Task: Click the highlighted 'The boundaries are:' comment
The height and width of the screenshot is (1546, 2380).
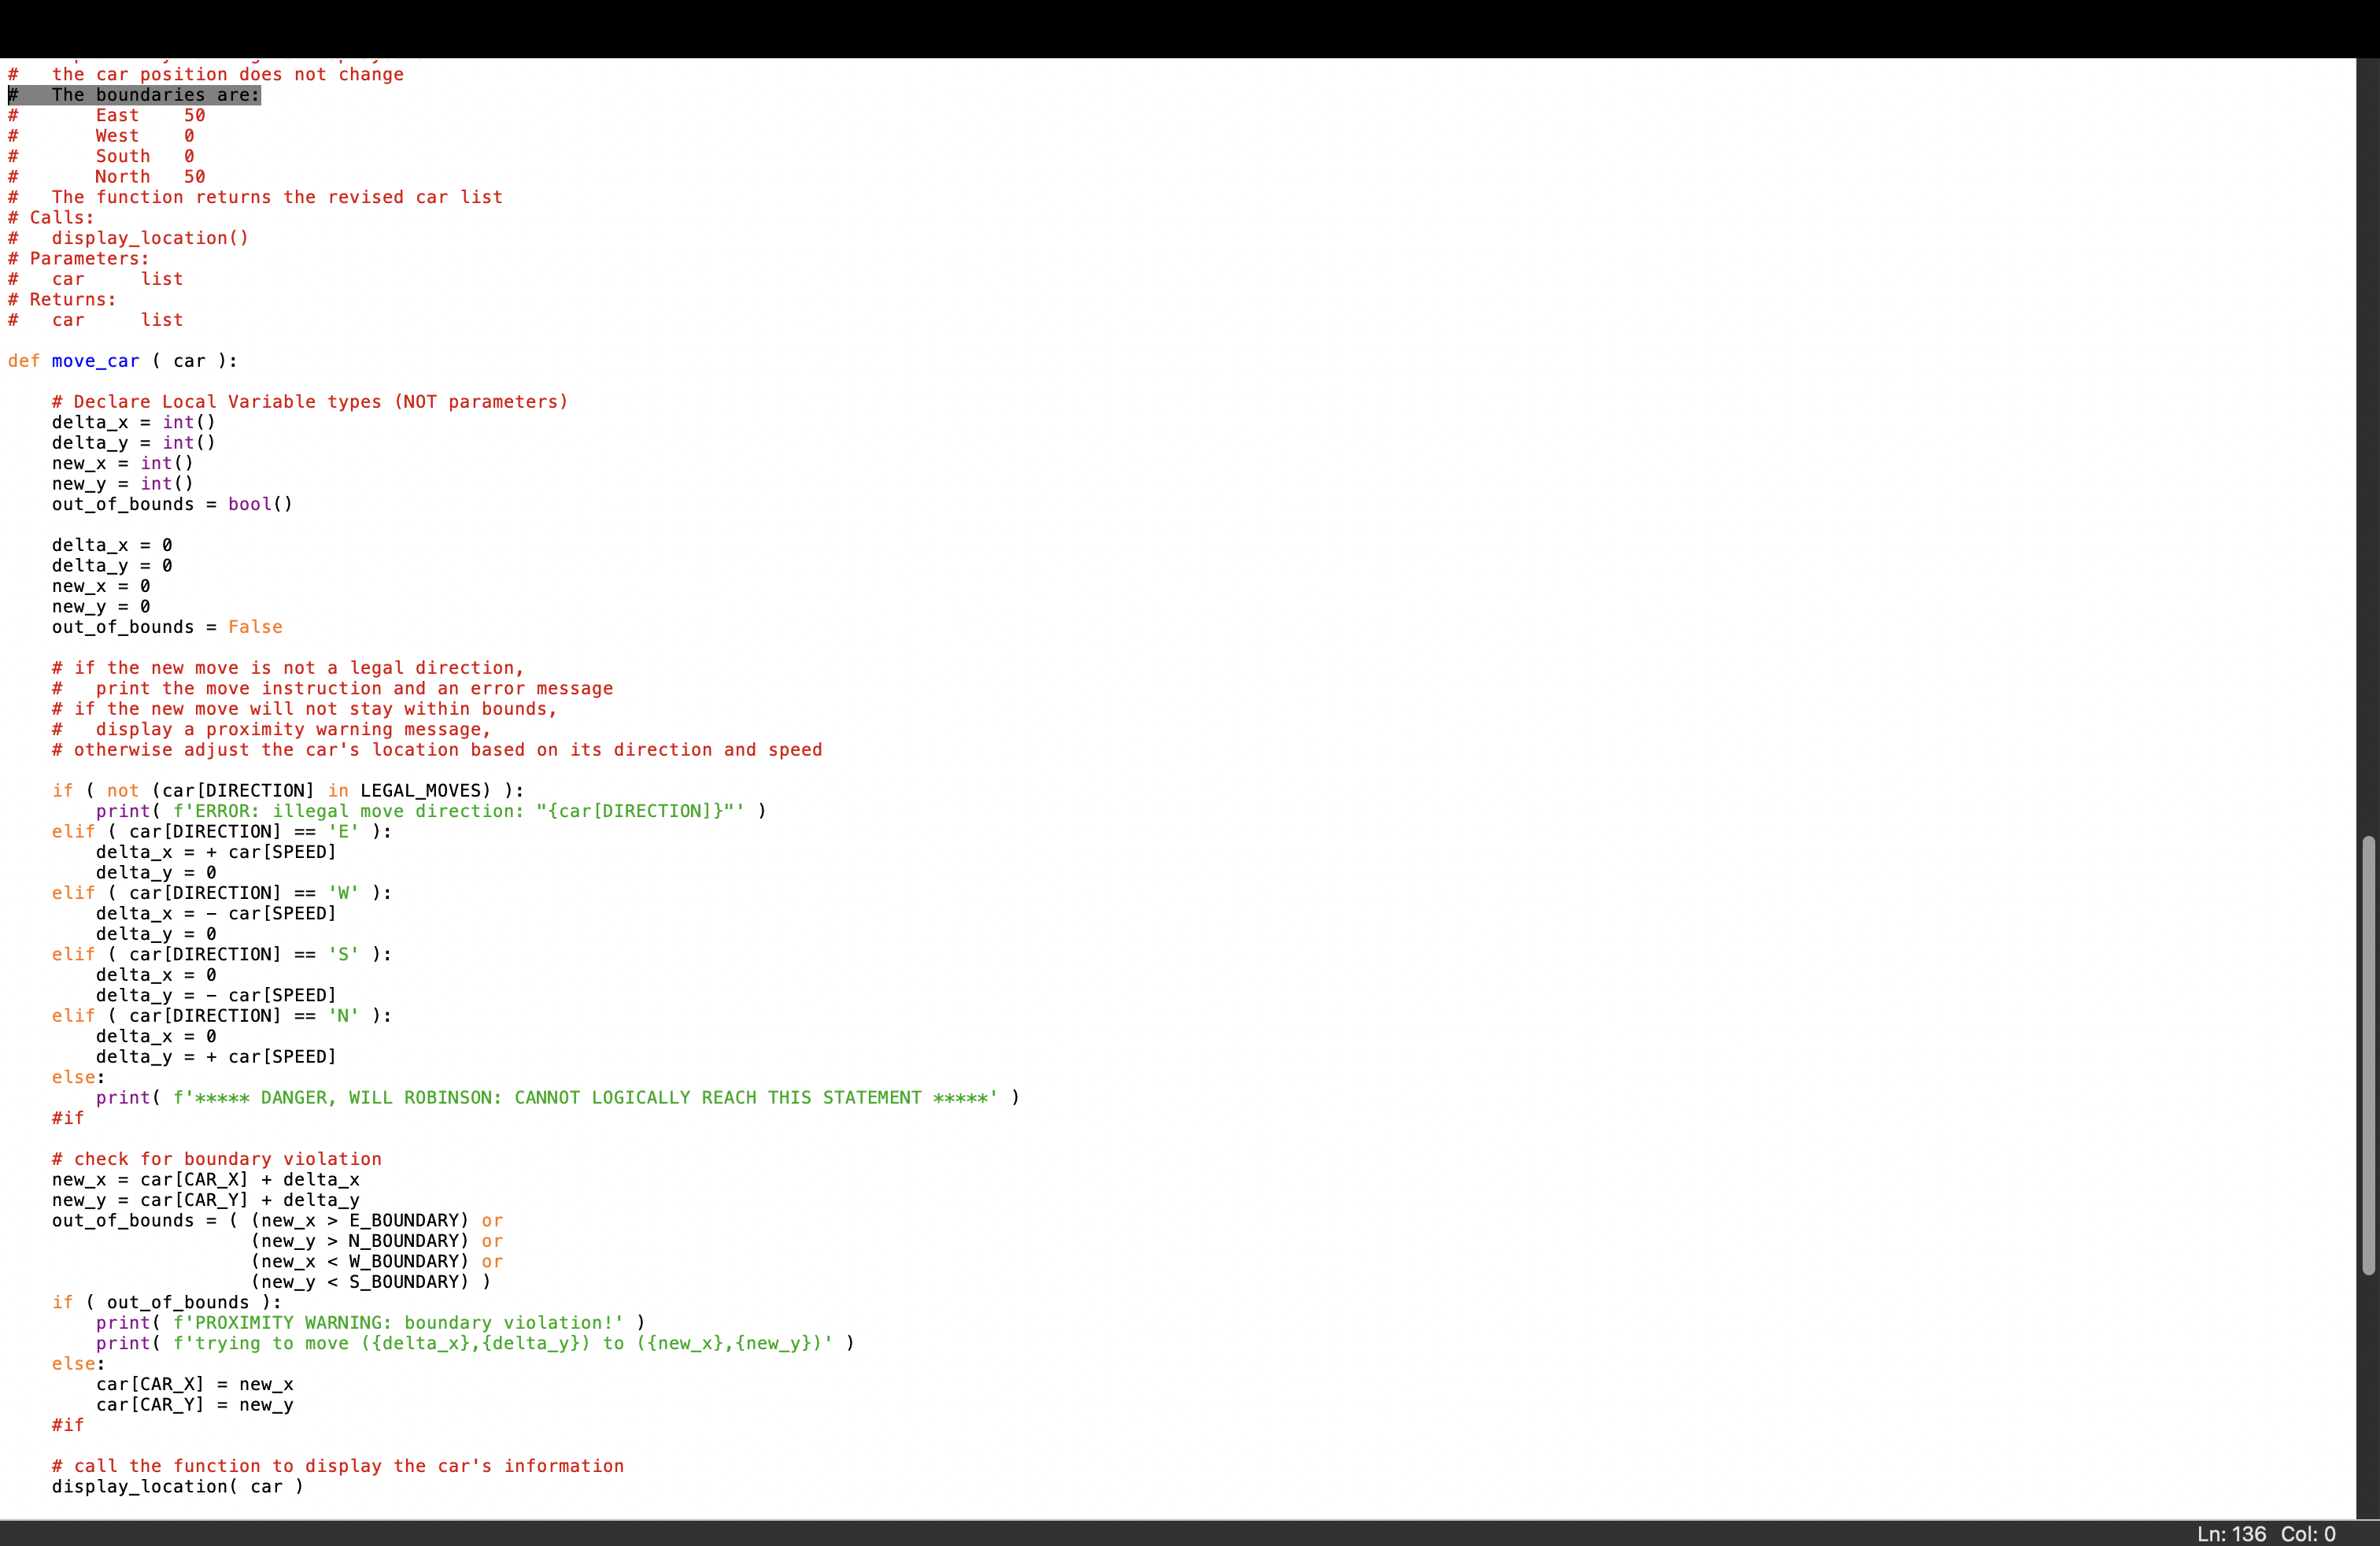Action: 155,95
